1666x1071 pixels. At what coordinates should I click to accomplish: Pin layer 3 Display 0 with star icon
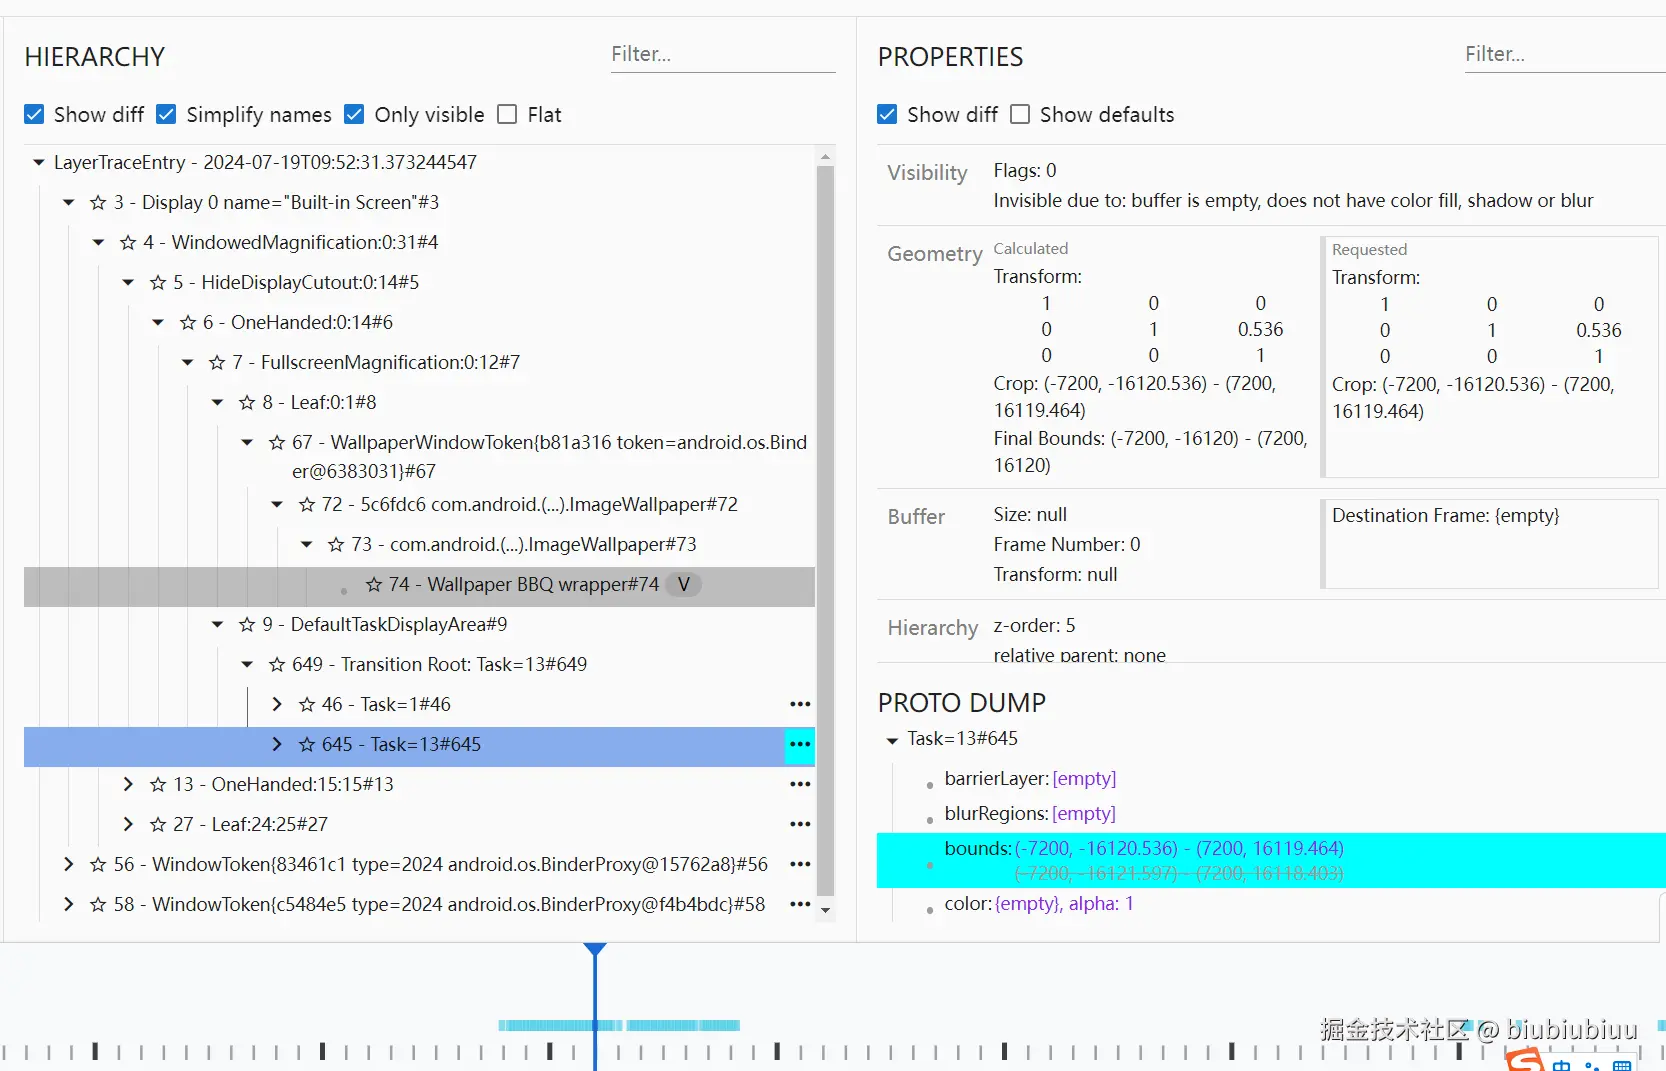click(98, 203)
